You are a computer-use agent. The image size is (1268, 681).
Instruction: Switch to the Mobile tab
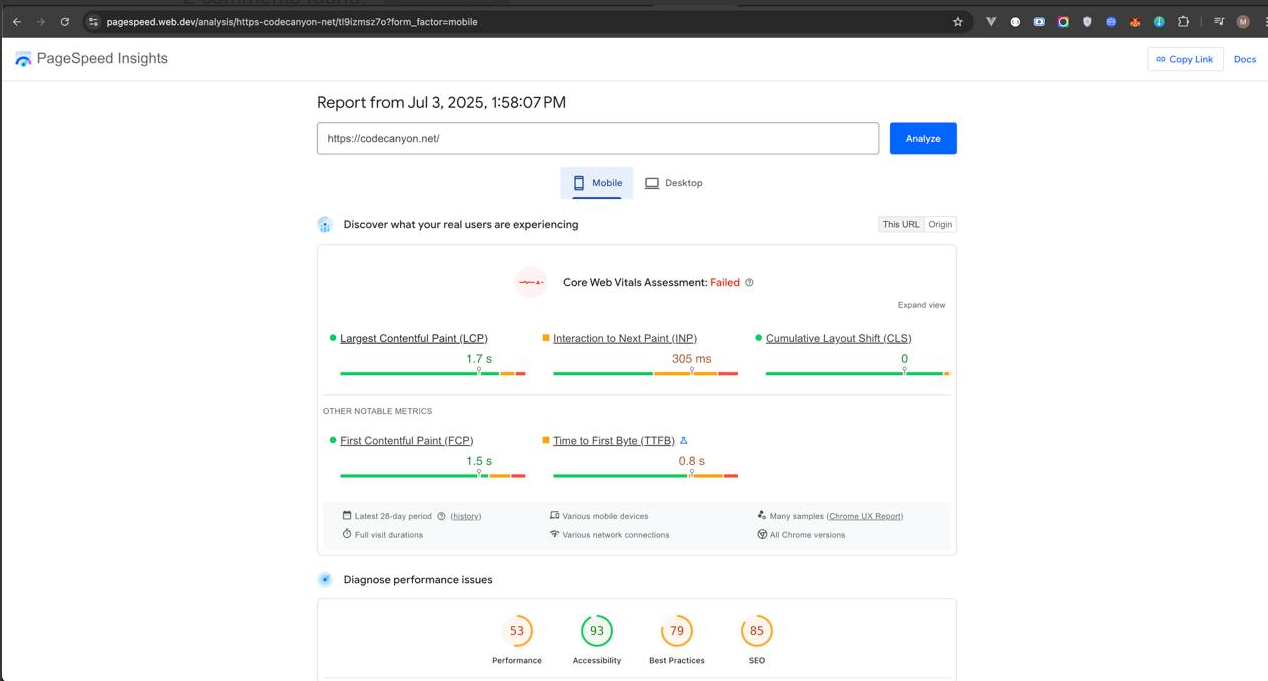[x=597, y=183]
